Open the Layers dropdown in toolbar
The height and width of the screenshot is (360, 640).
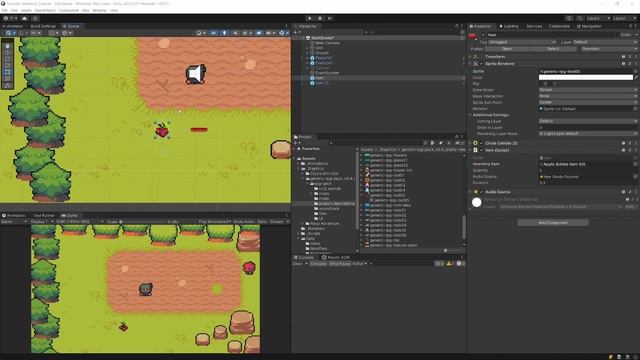(x=598, y=18)
